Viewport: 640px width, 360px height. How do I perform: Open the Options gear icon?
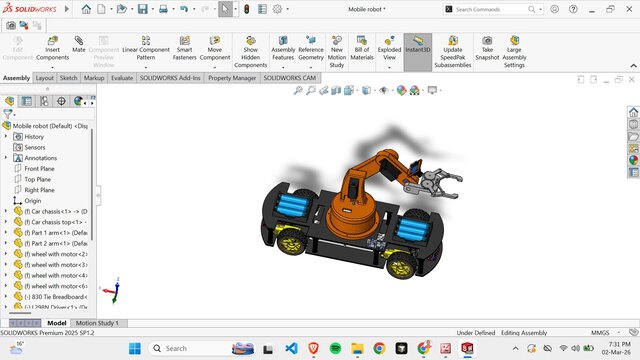(x=277, y=9)
